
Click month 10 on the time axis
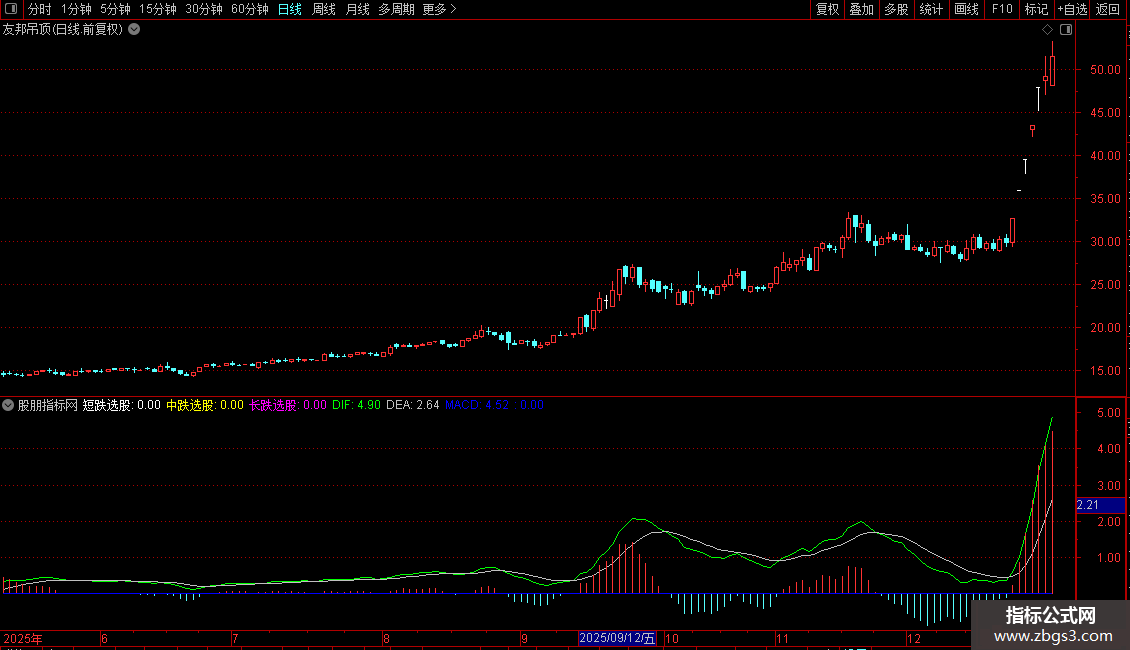[x=672, y=638]
